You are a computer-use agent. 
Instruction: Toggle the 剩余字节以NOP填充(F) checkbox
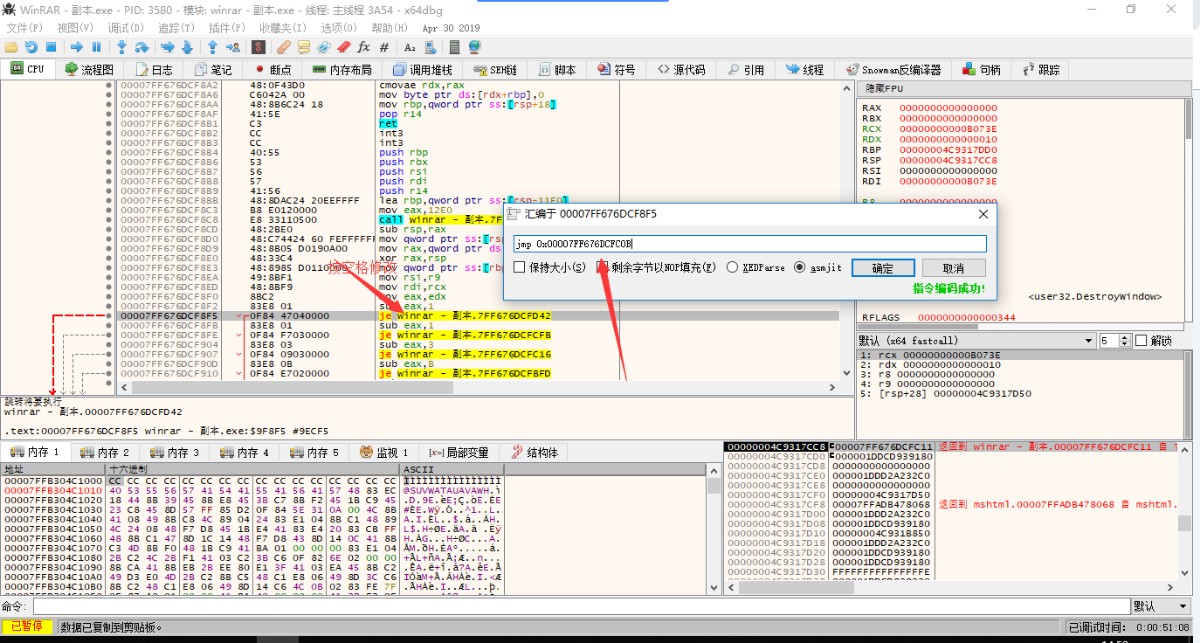[603, 267]
